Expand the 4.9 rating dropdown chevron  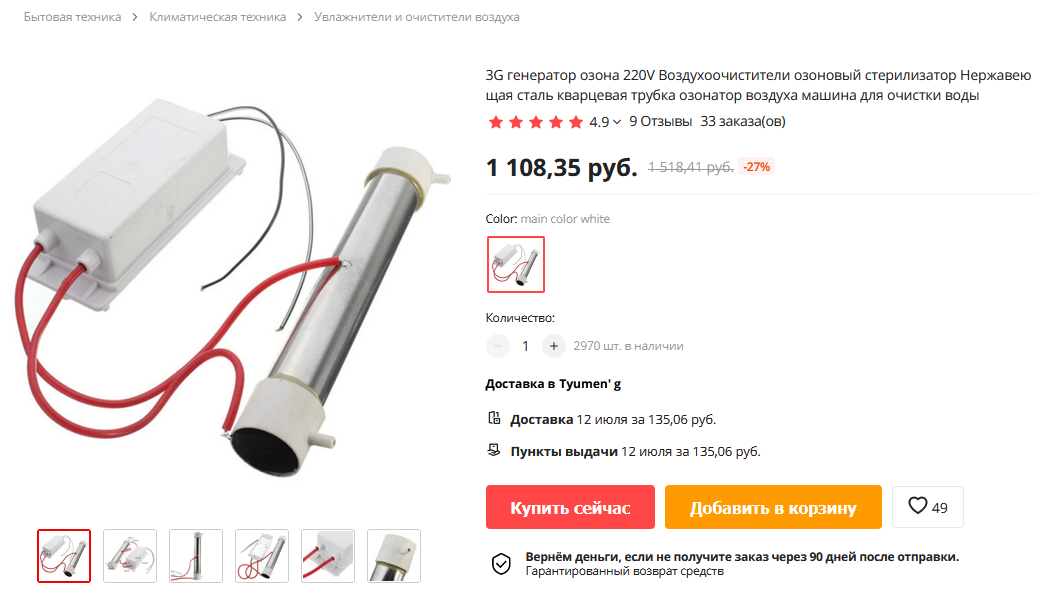coord(617,122)
